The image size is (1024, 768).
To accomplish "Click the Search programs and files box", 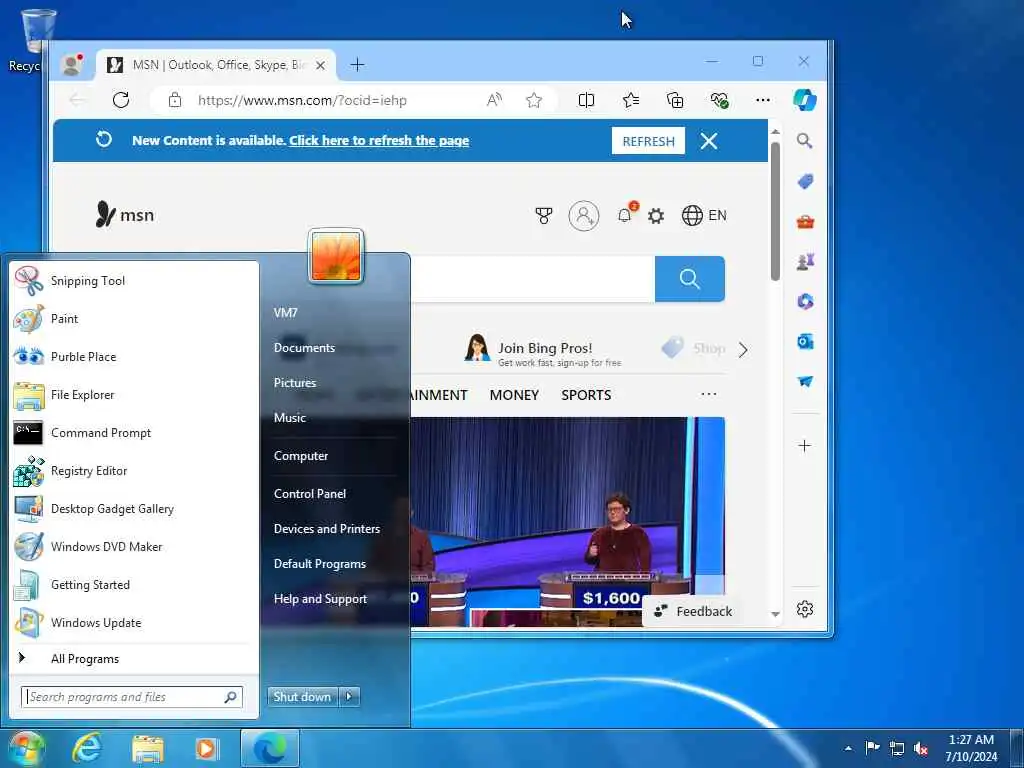I will pyautogui.click(x=132, y=697).
